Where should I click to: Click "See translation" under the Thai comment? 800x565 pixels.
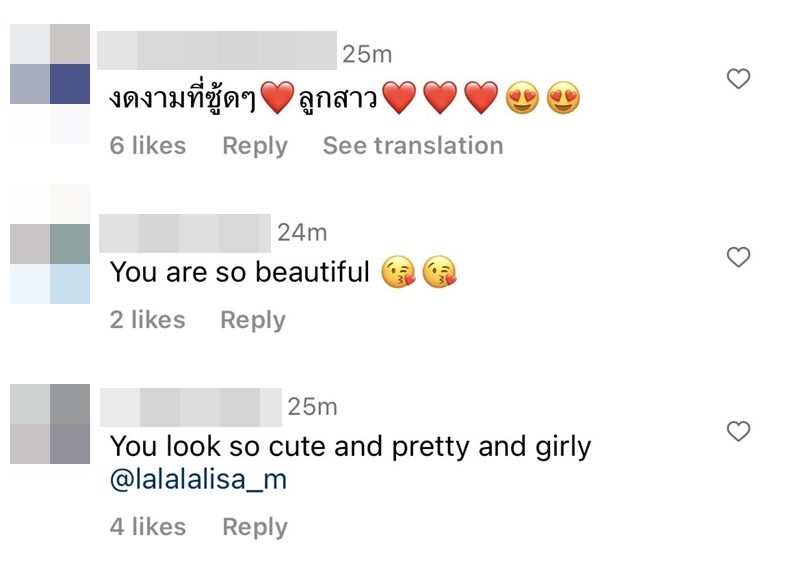(x=412, y=146)
